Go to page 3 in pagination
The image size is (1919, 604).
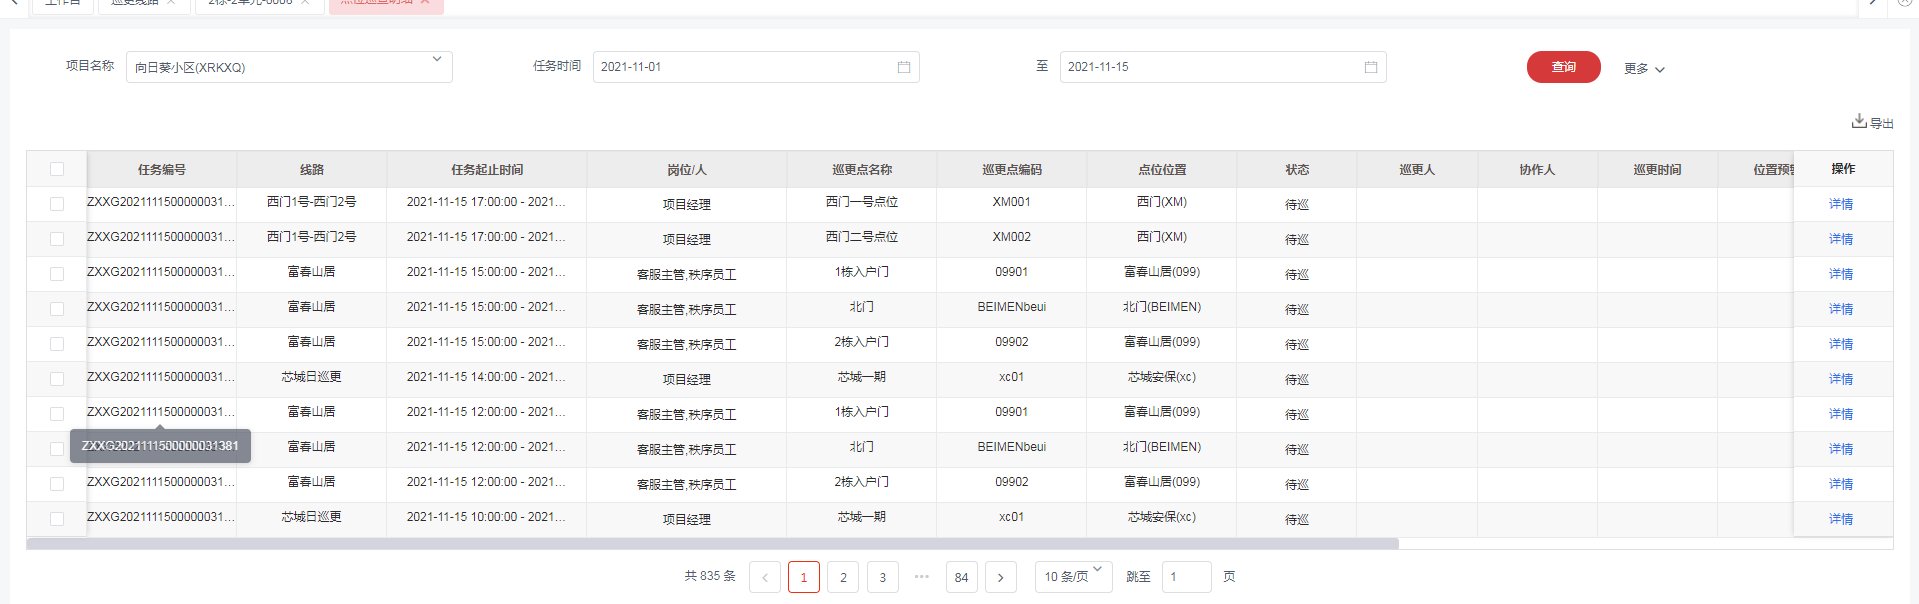click(x=882, y=577)
